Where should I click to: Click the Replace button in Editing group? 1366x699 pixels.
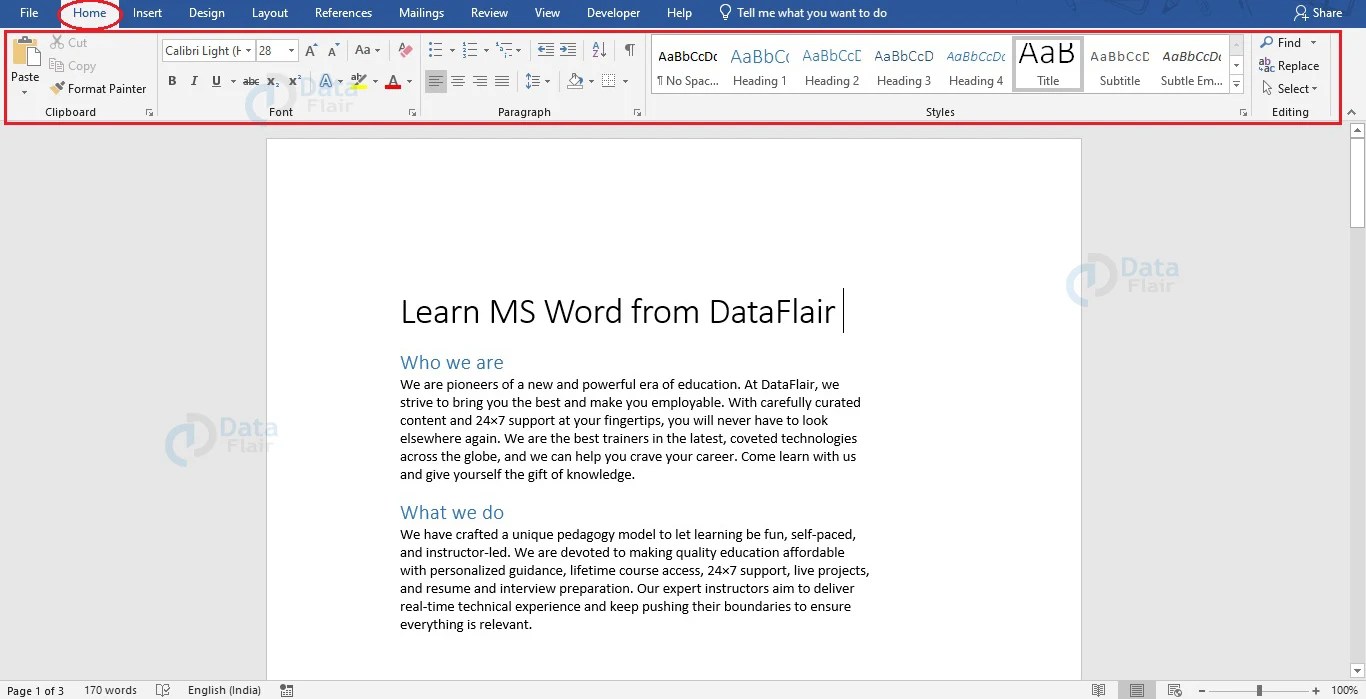[x=1295, y=65]
